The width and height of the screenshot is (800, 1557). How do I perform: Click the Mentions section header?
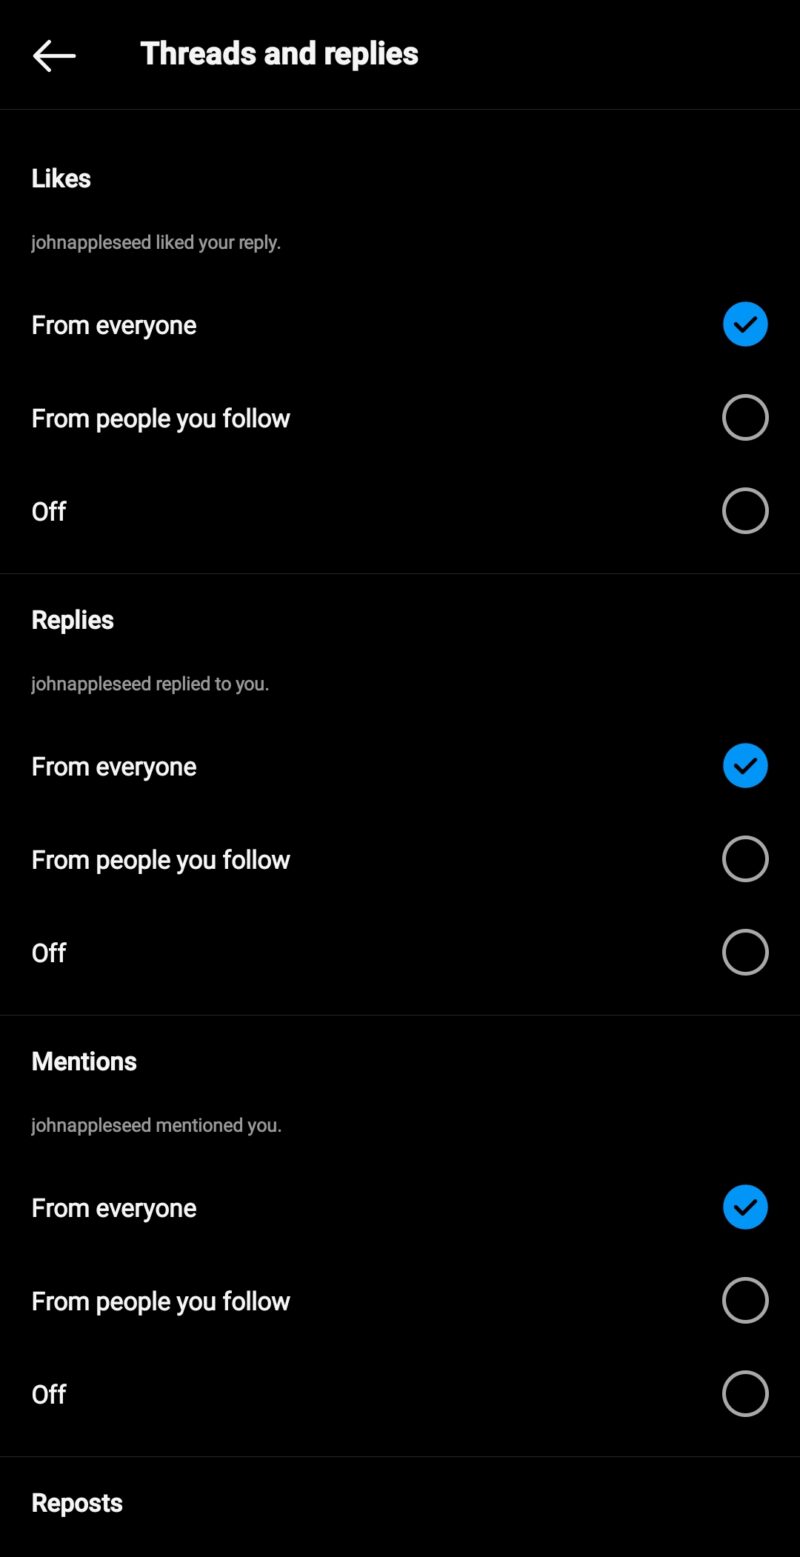coord(84,1061)
